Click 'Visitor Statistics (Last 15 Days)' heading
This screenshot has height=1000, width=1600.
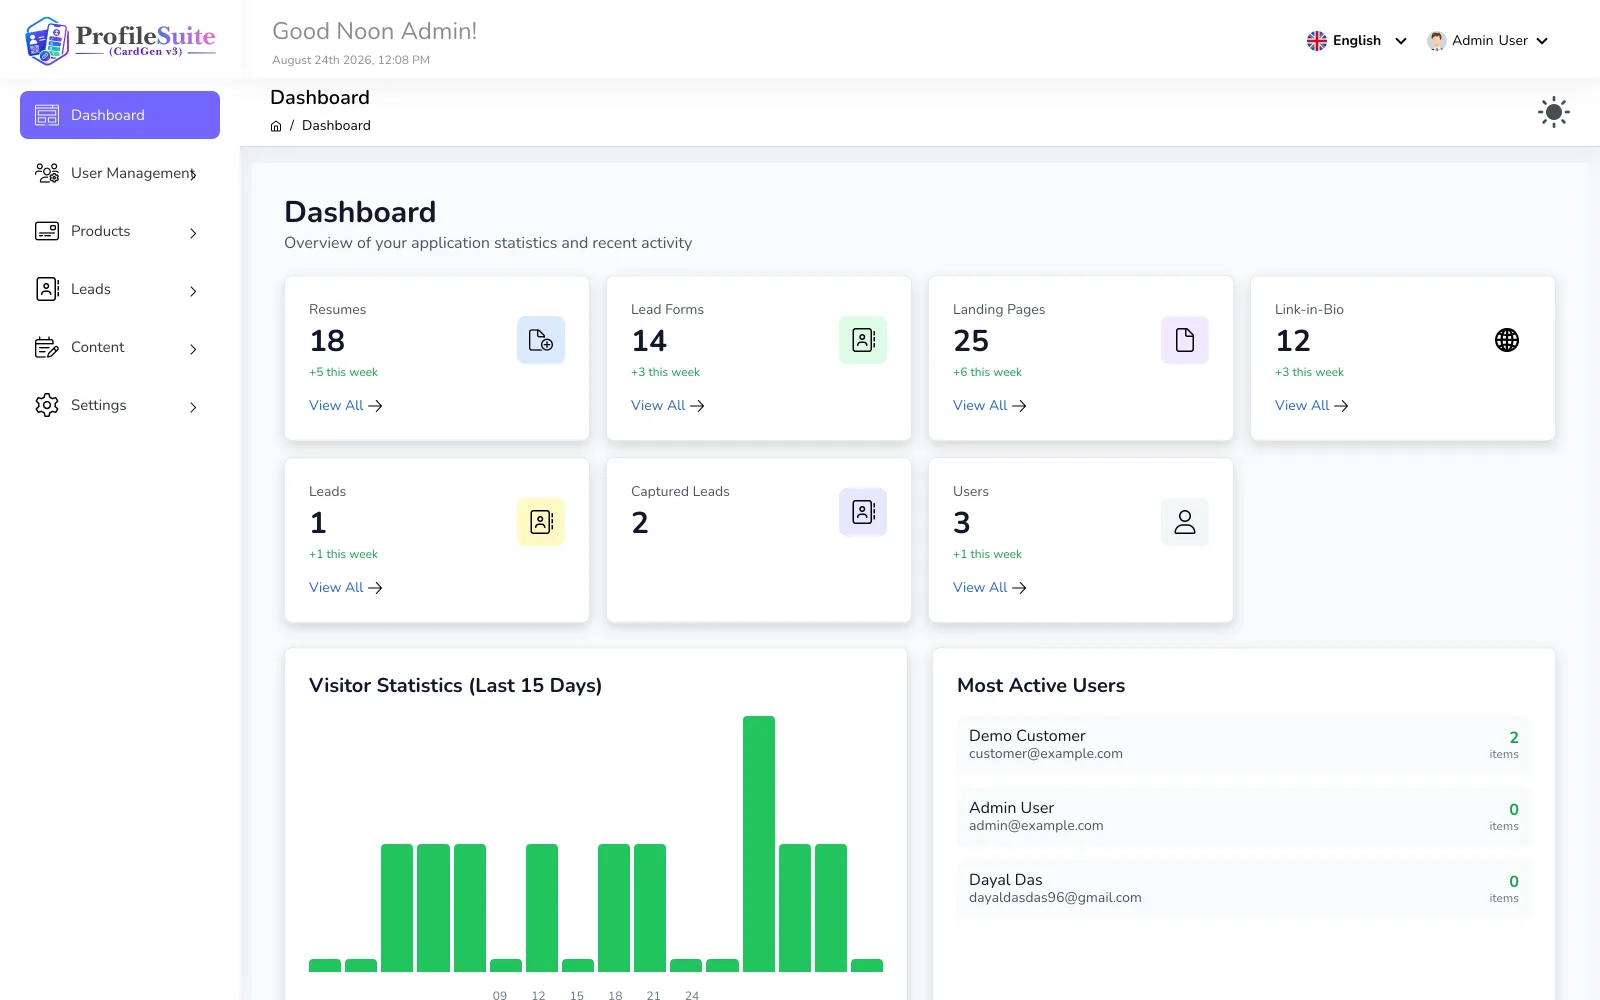pyautogui.click(x=455, y=686)
